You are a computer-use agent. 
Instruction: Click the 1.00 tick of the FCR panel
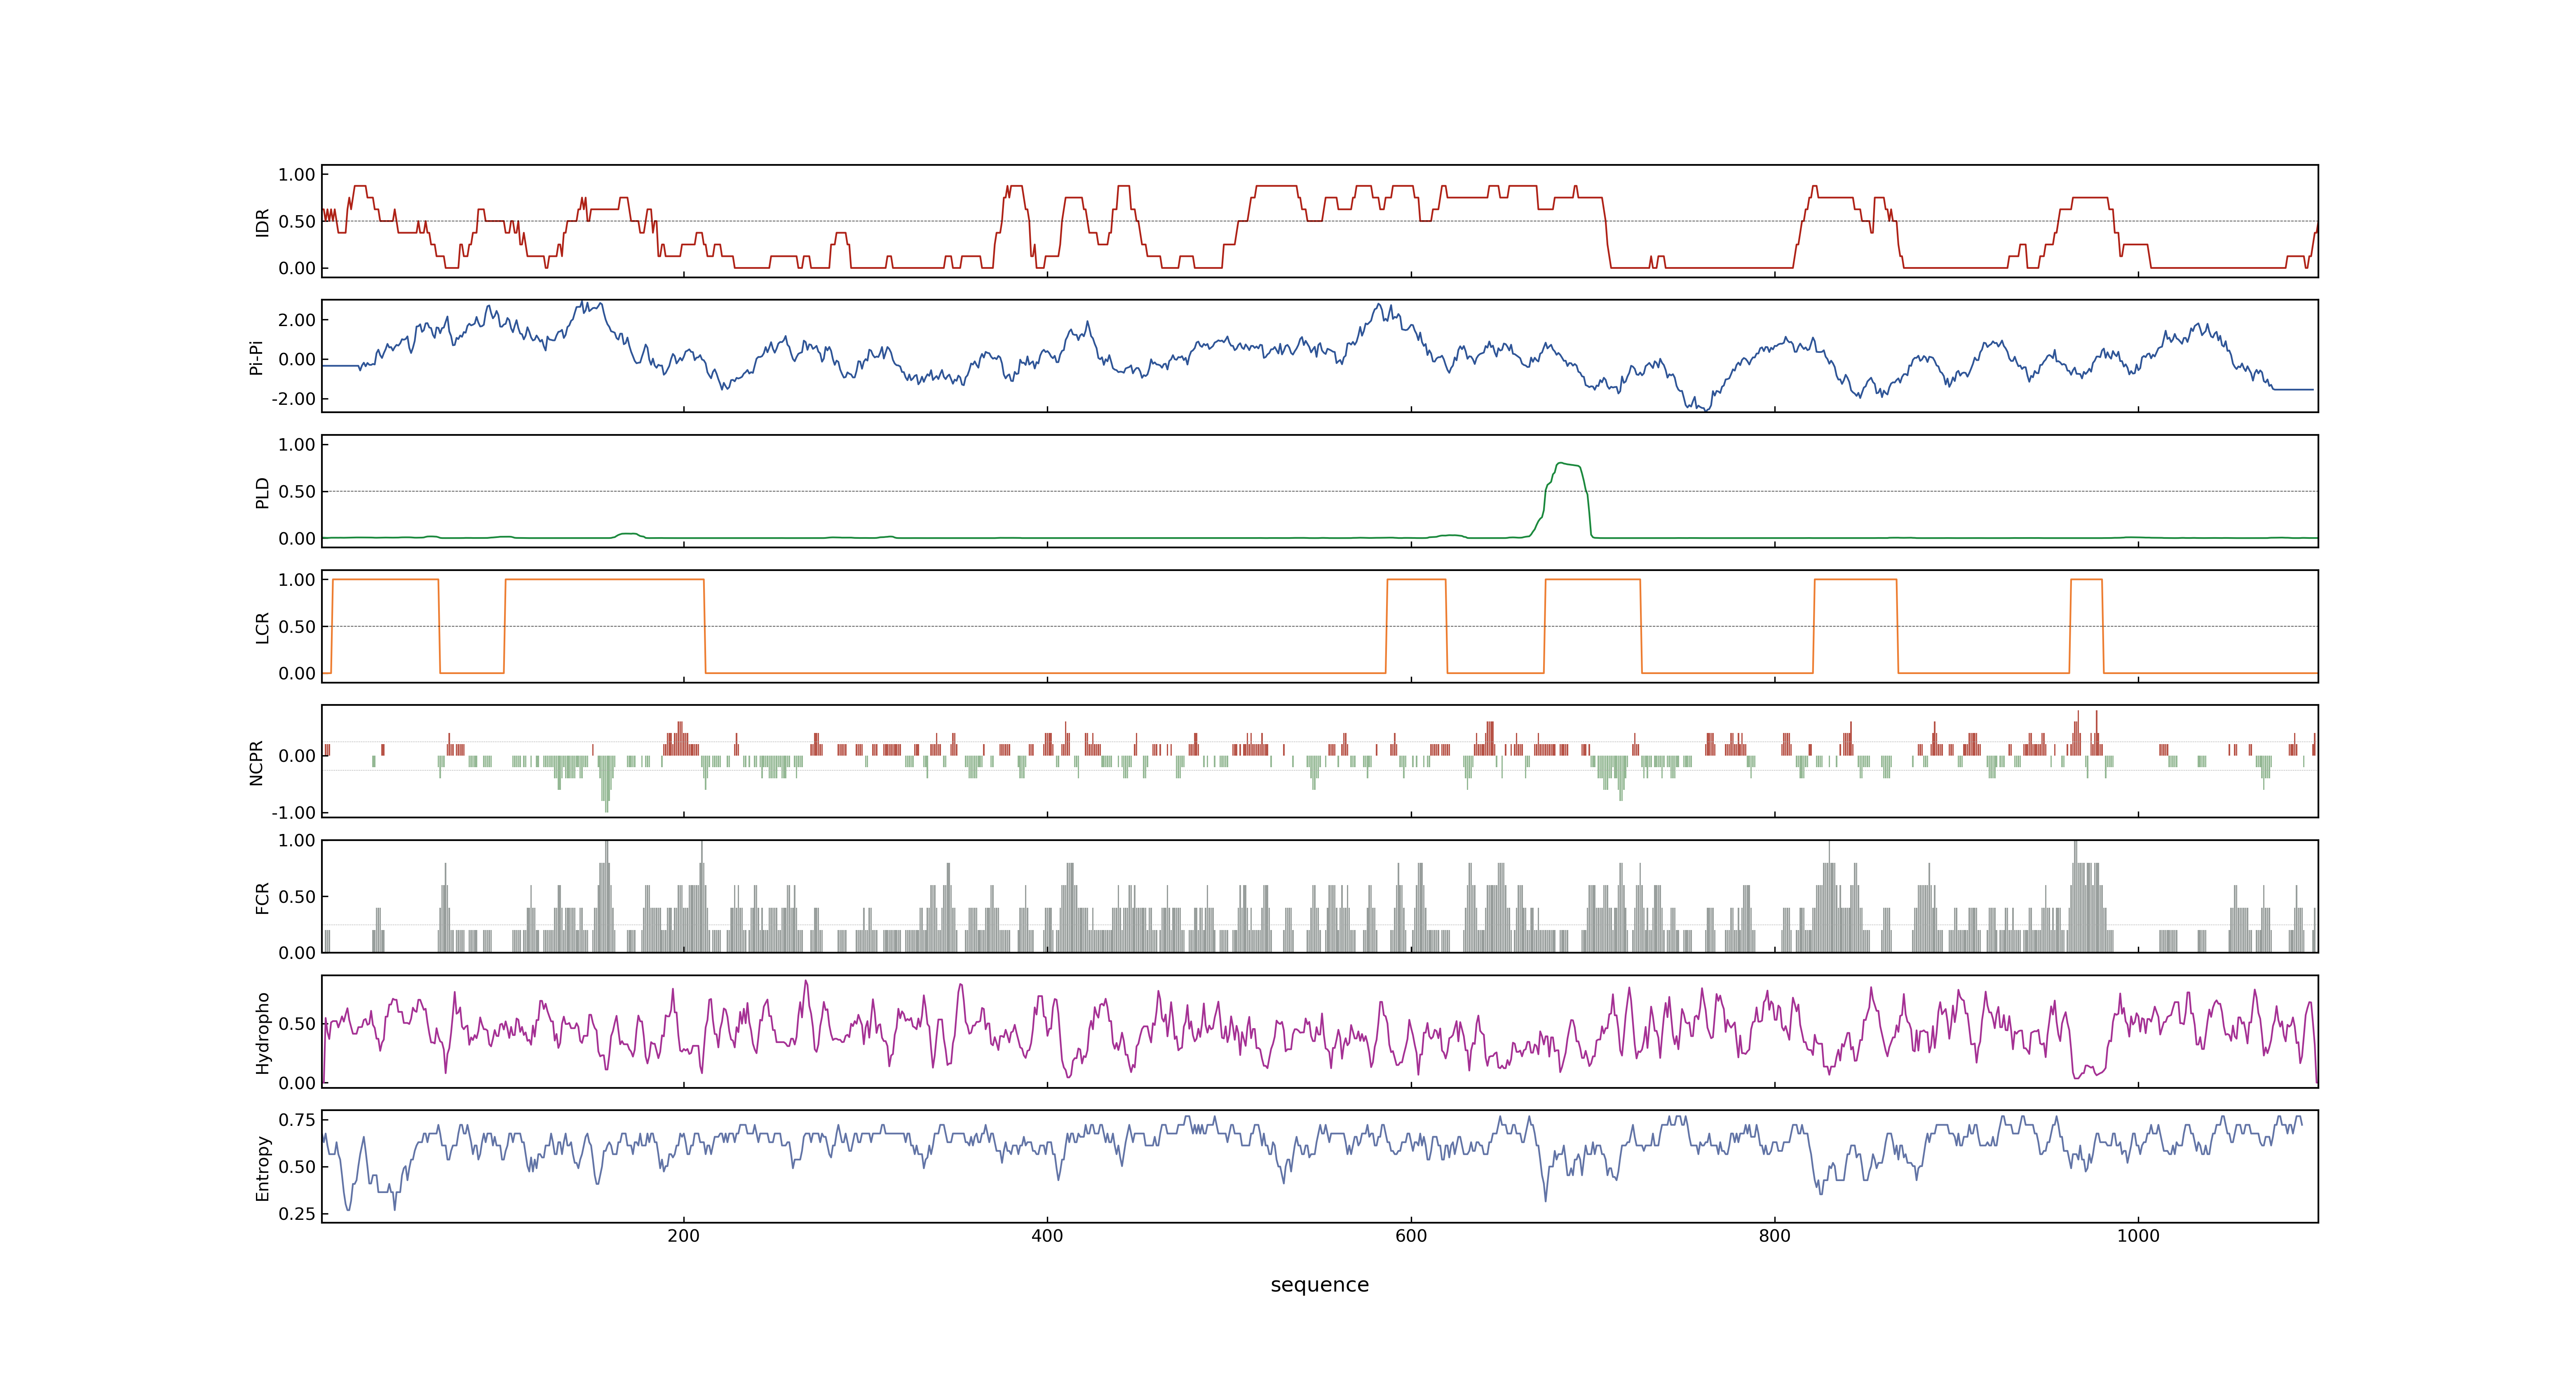(x=297, y=840)
